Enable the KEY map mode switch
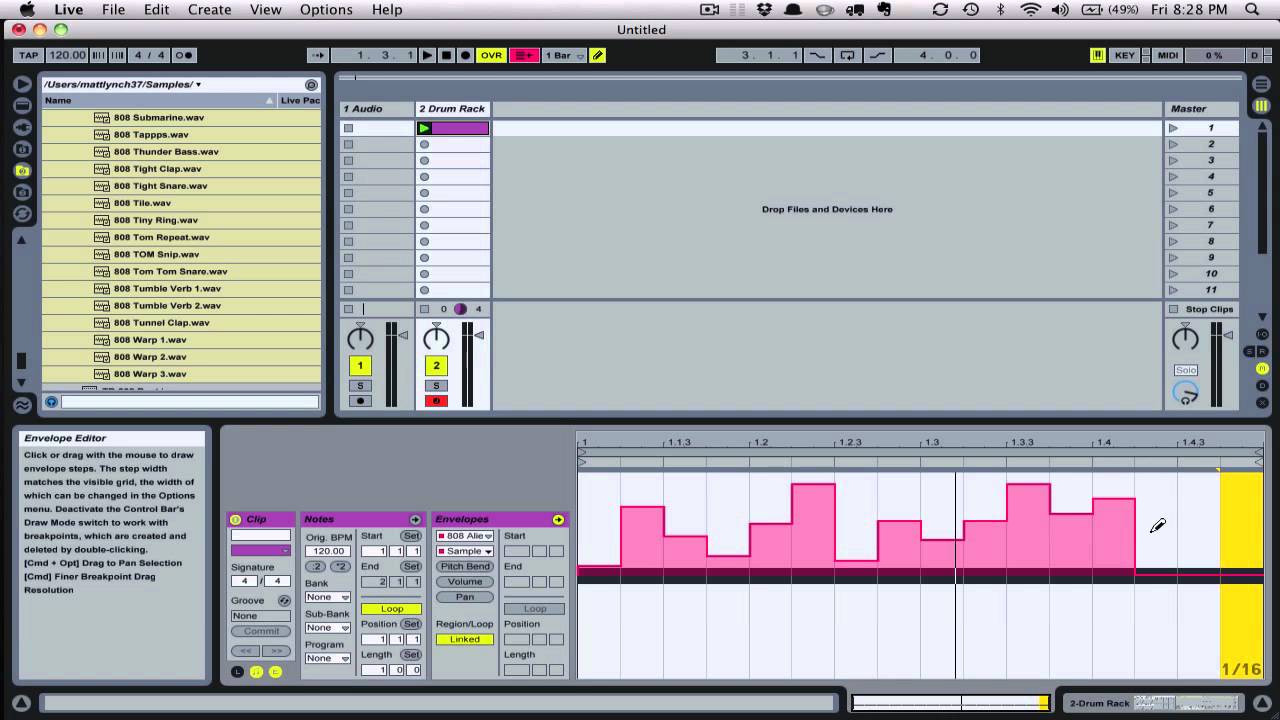 pos(1125,55)
